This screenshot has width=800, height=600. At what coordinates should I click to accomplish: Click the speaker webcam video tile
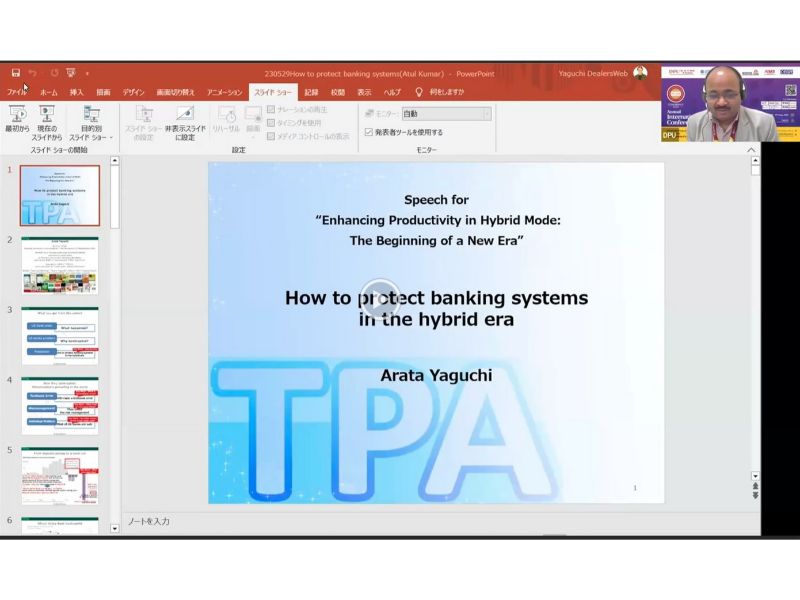click(x=731, y=104)
